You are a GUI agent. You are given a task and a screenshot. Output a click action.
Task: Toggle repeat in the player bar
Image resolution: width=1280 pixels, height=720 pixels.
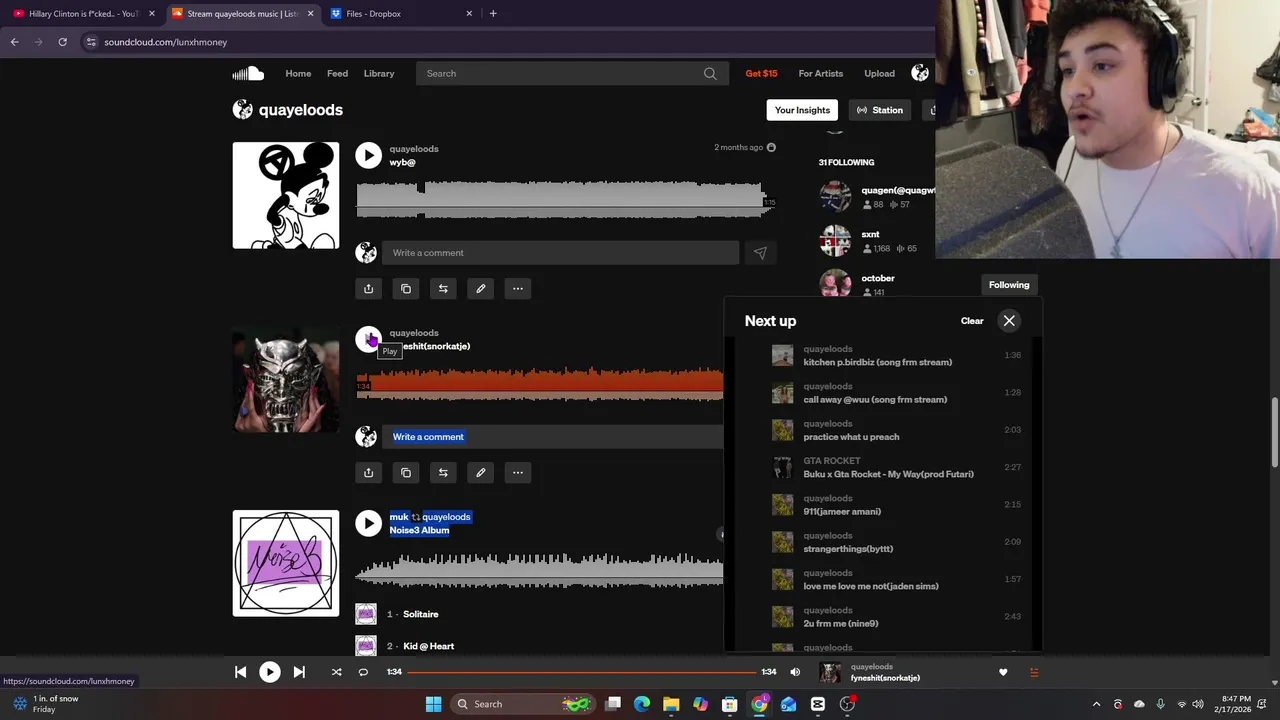pyautogui.click(x=363, y=672)
